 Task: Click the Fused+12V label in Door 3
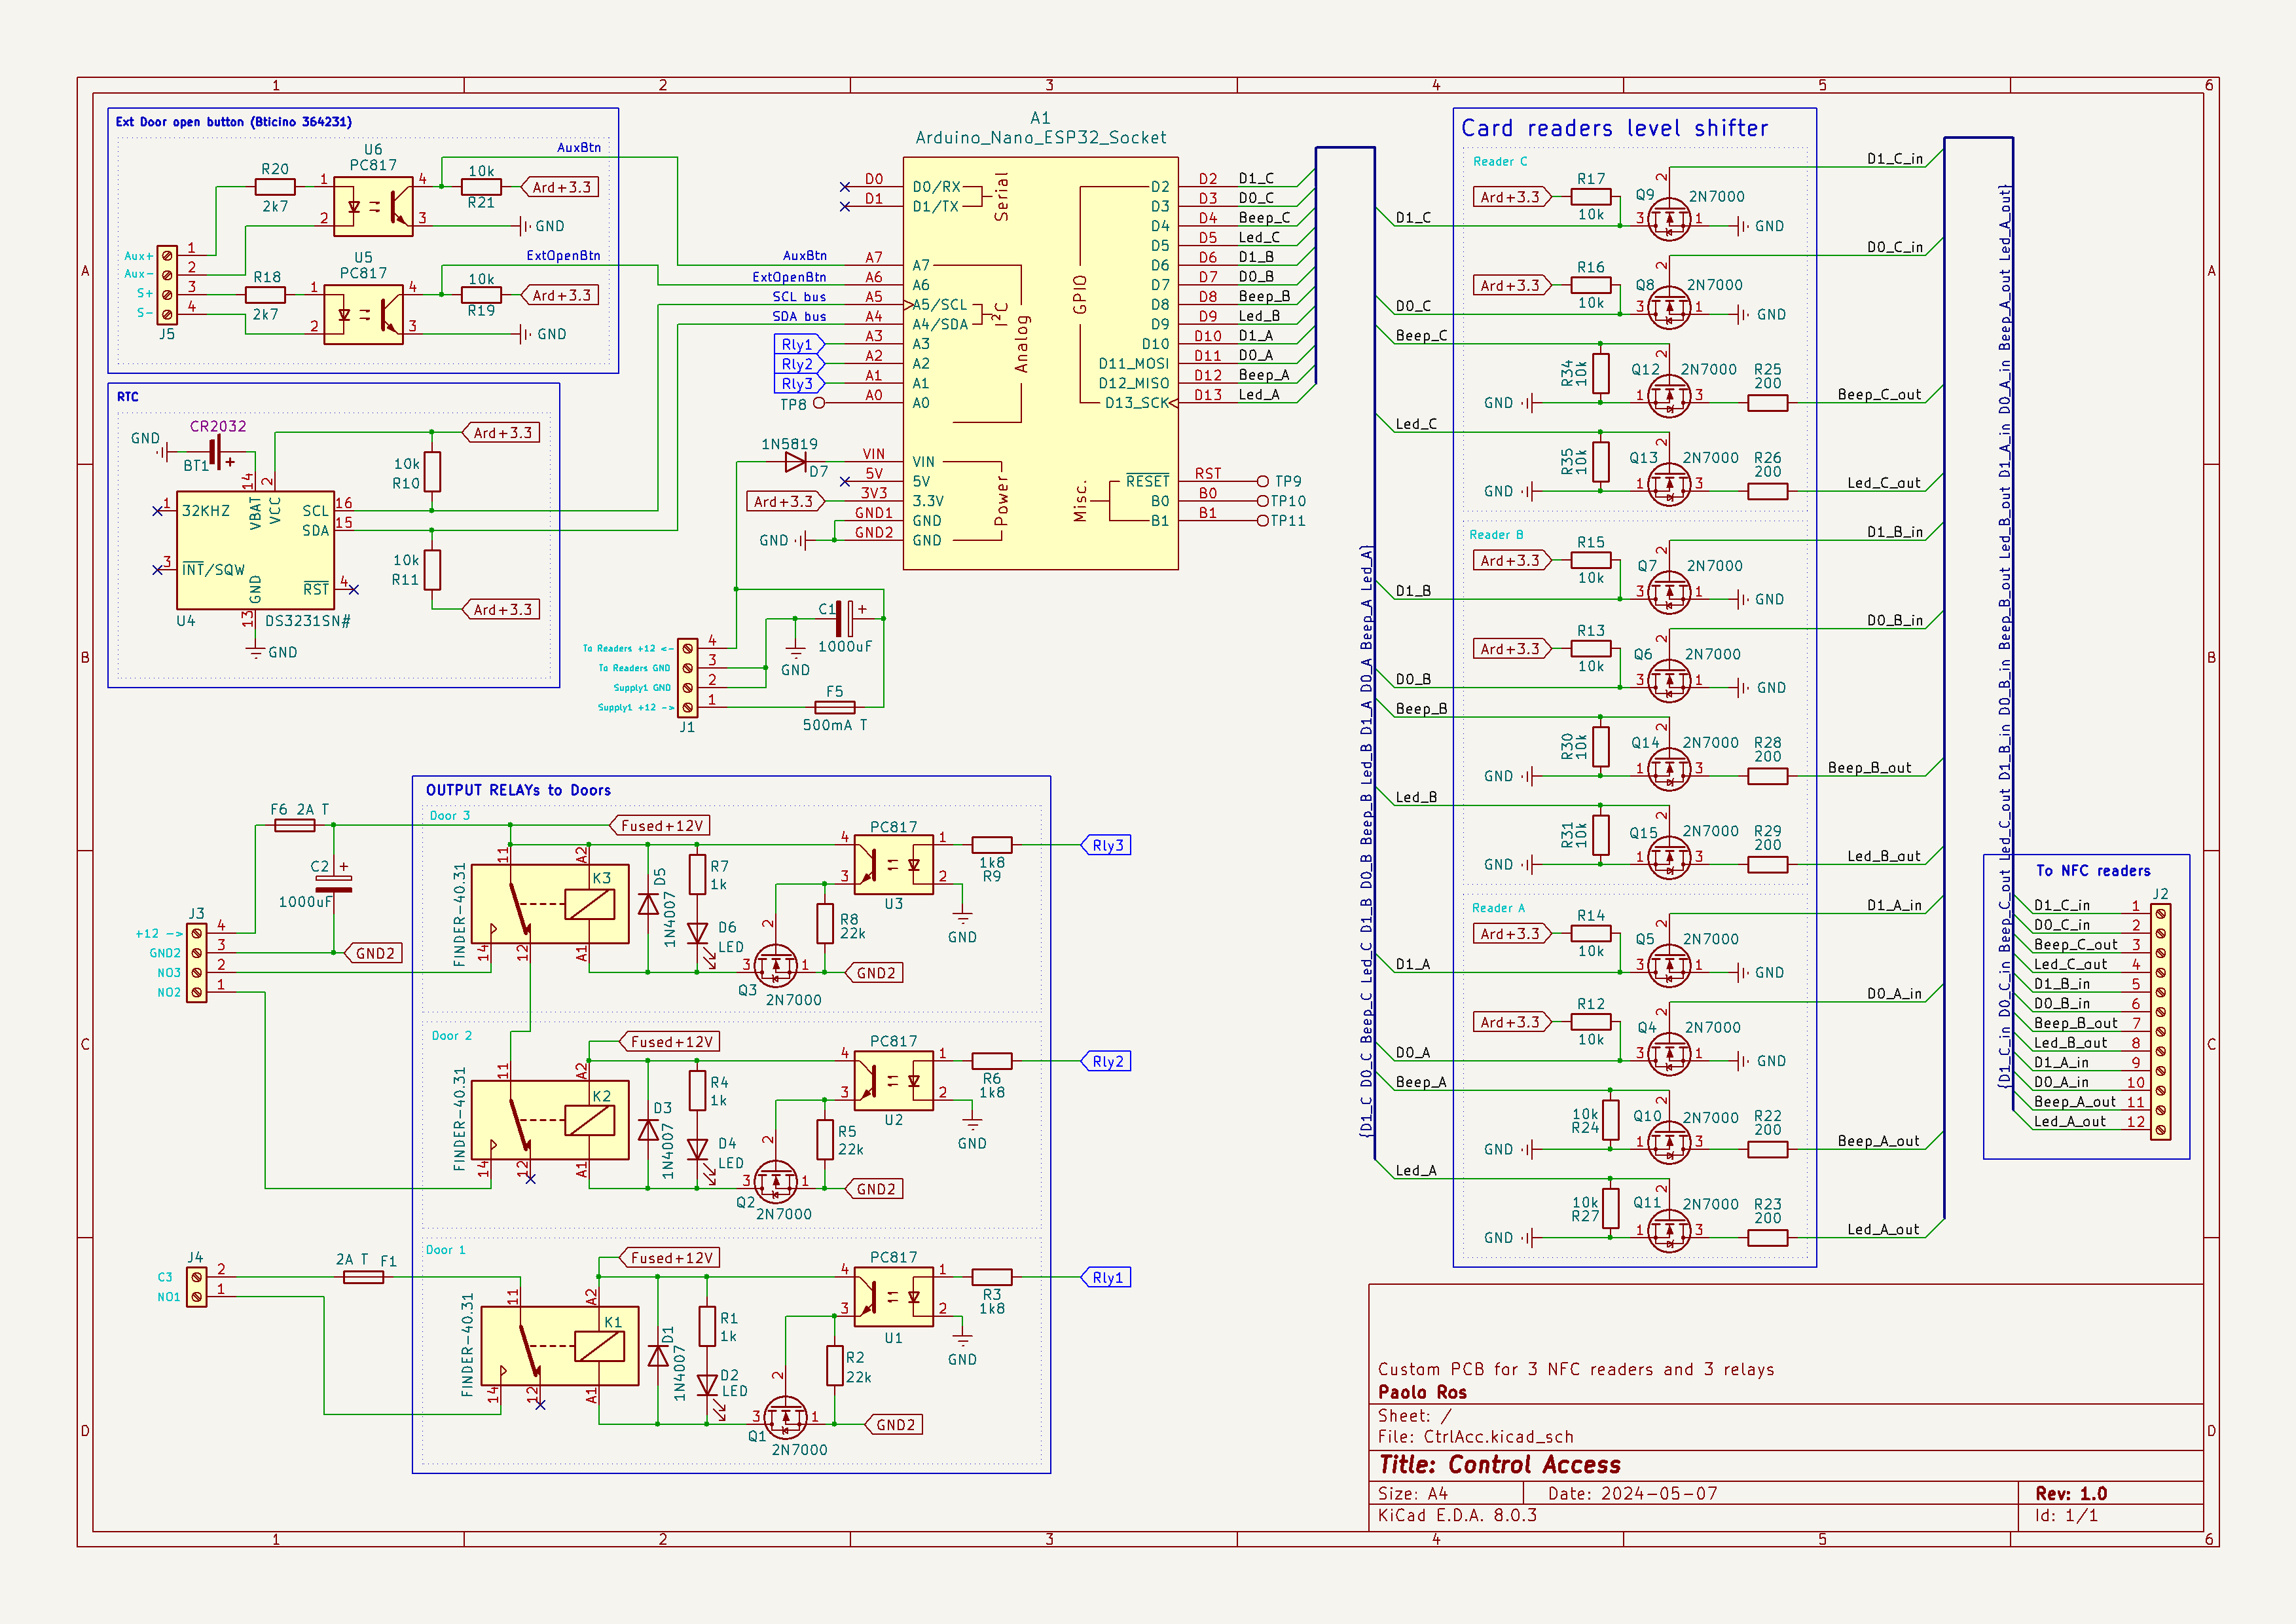[662, 826]
